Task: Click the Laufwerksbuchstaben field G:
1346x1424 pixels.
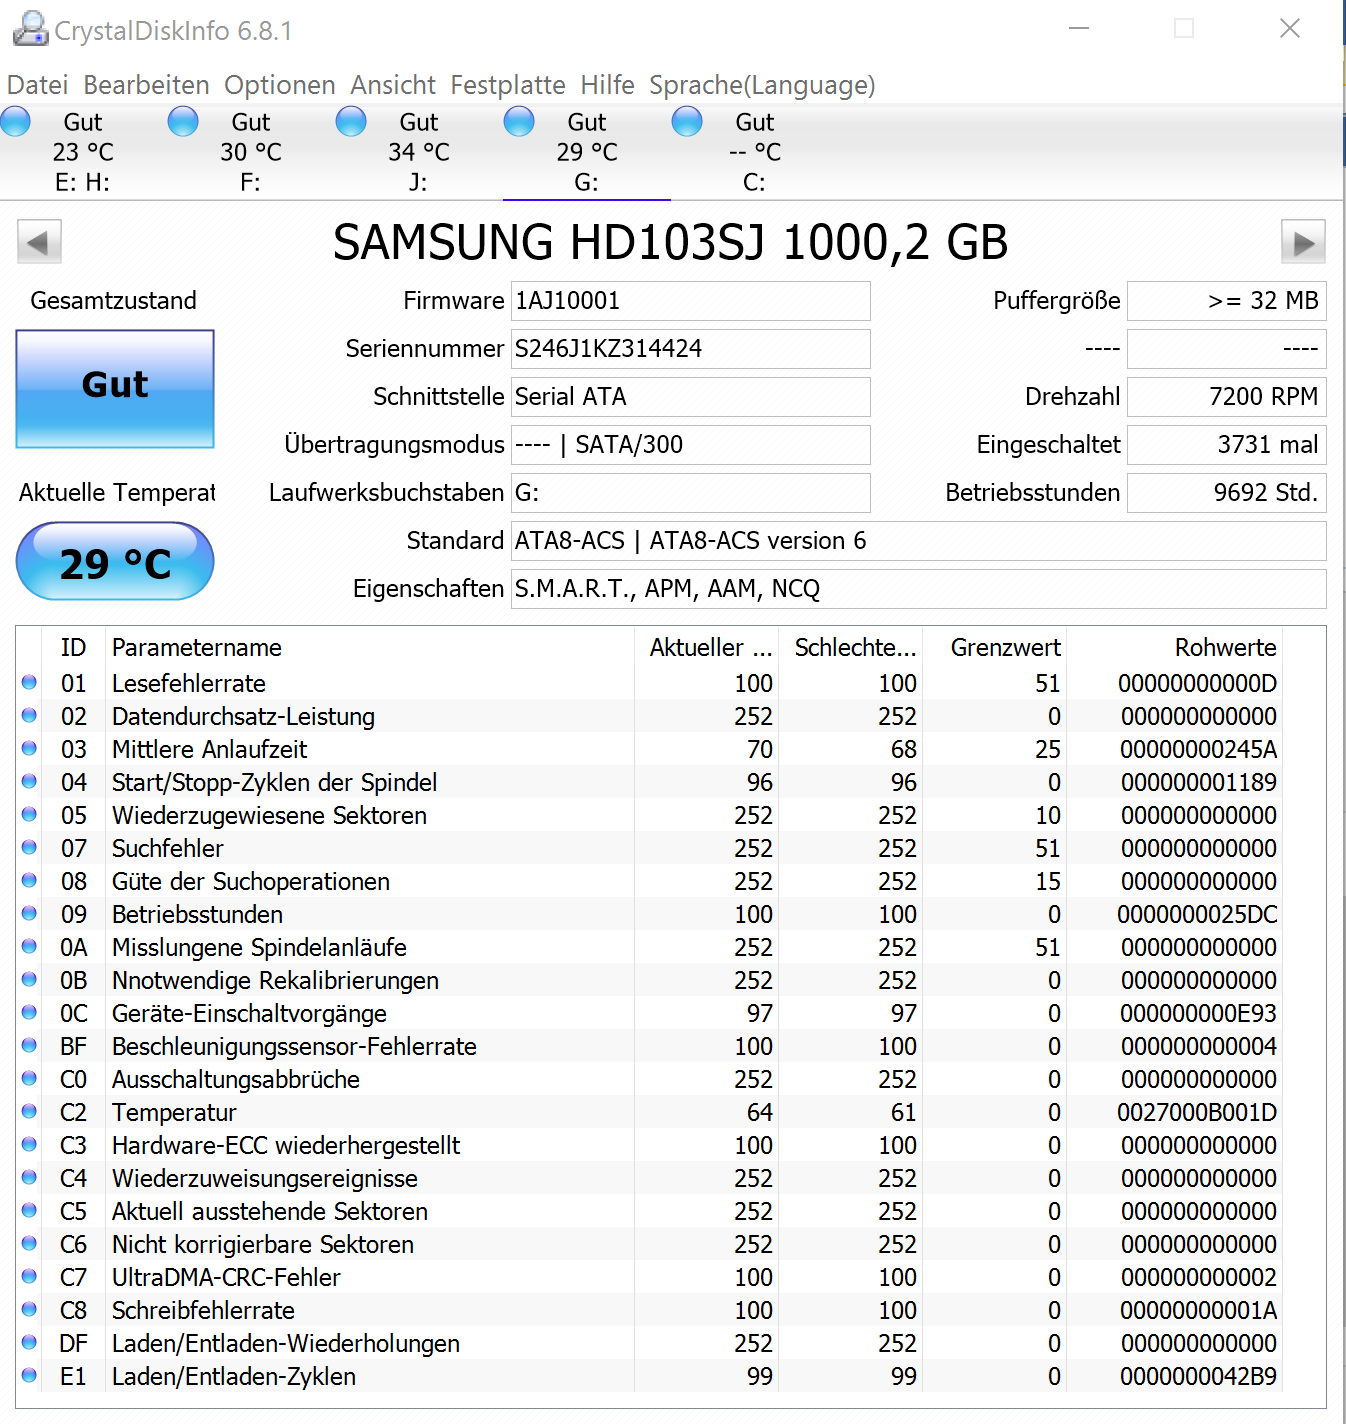Action: [690, 493]
